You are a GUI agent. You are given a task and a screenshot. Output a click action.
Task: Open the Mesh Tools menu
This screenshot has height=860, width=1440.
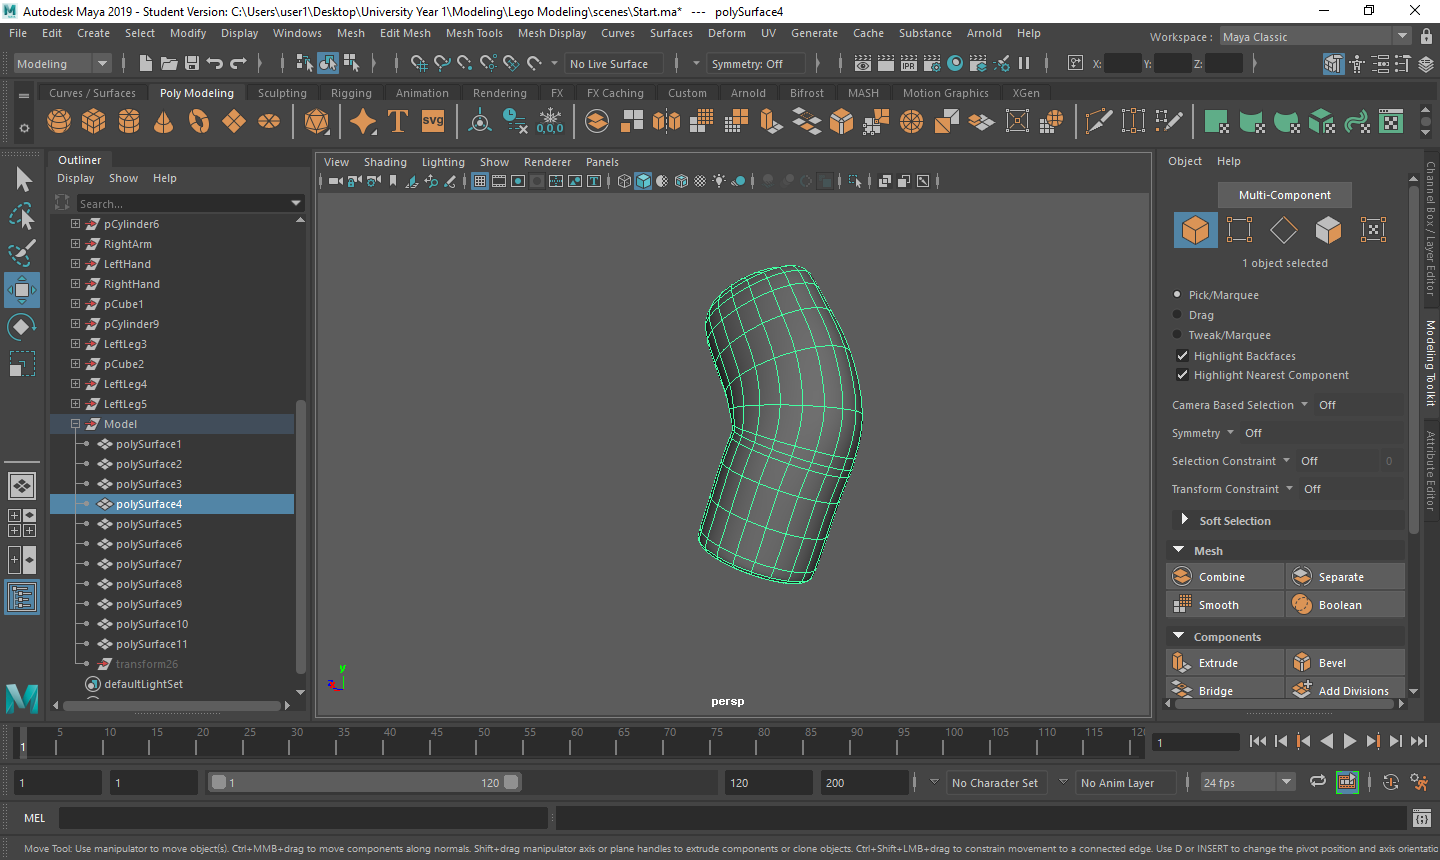[474, 33]
